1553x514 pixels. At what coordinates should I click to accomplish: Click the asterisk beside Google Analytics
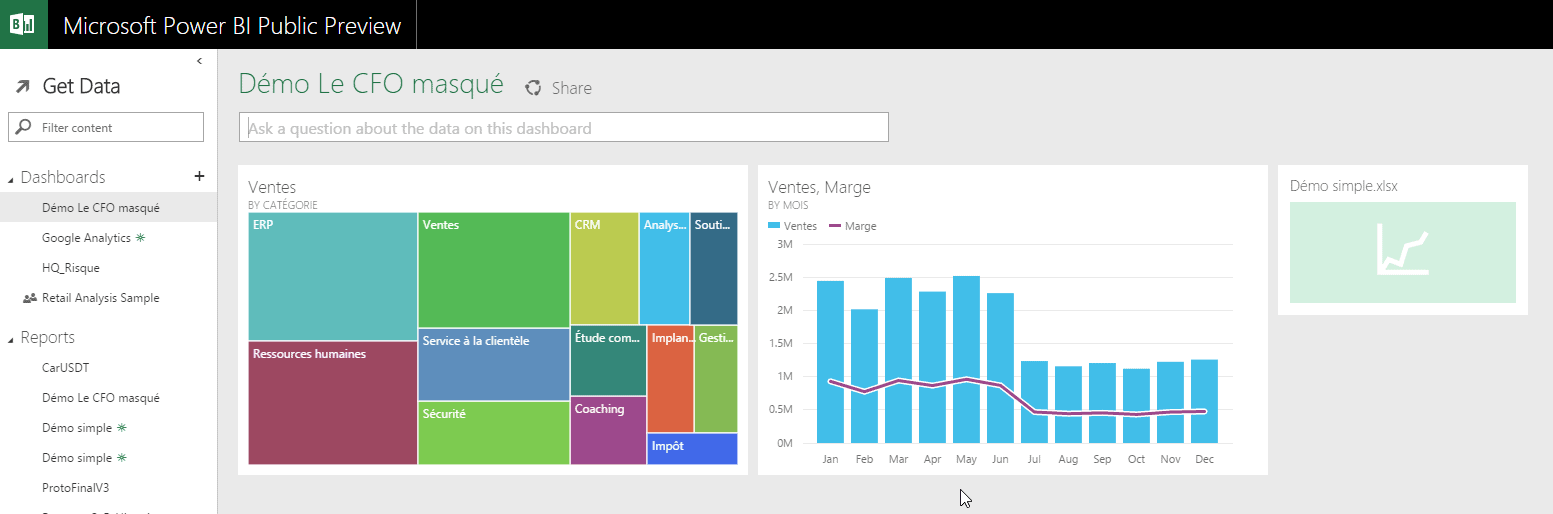tap(141, 238)
